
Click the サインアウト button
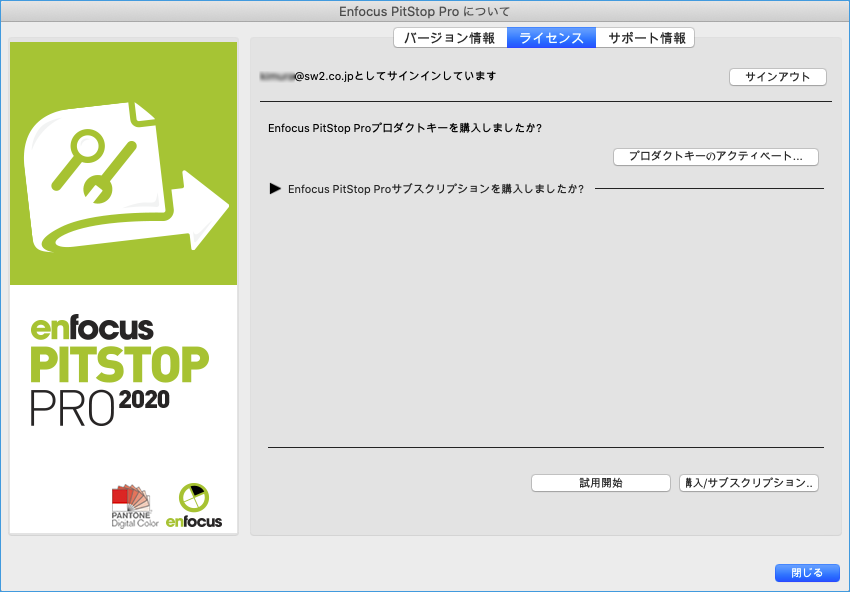click(x=777, y=77)
